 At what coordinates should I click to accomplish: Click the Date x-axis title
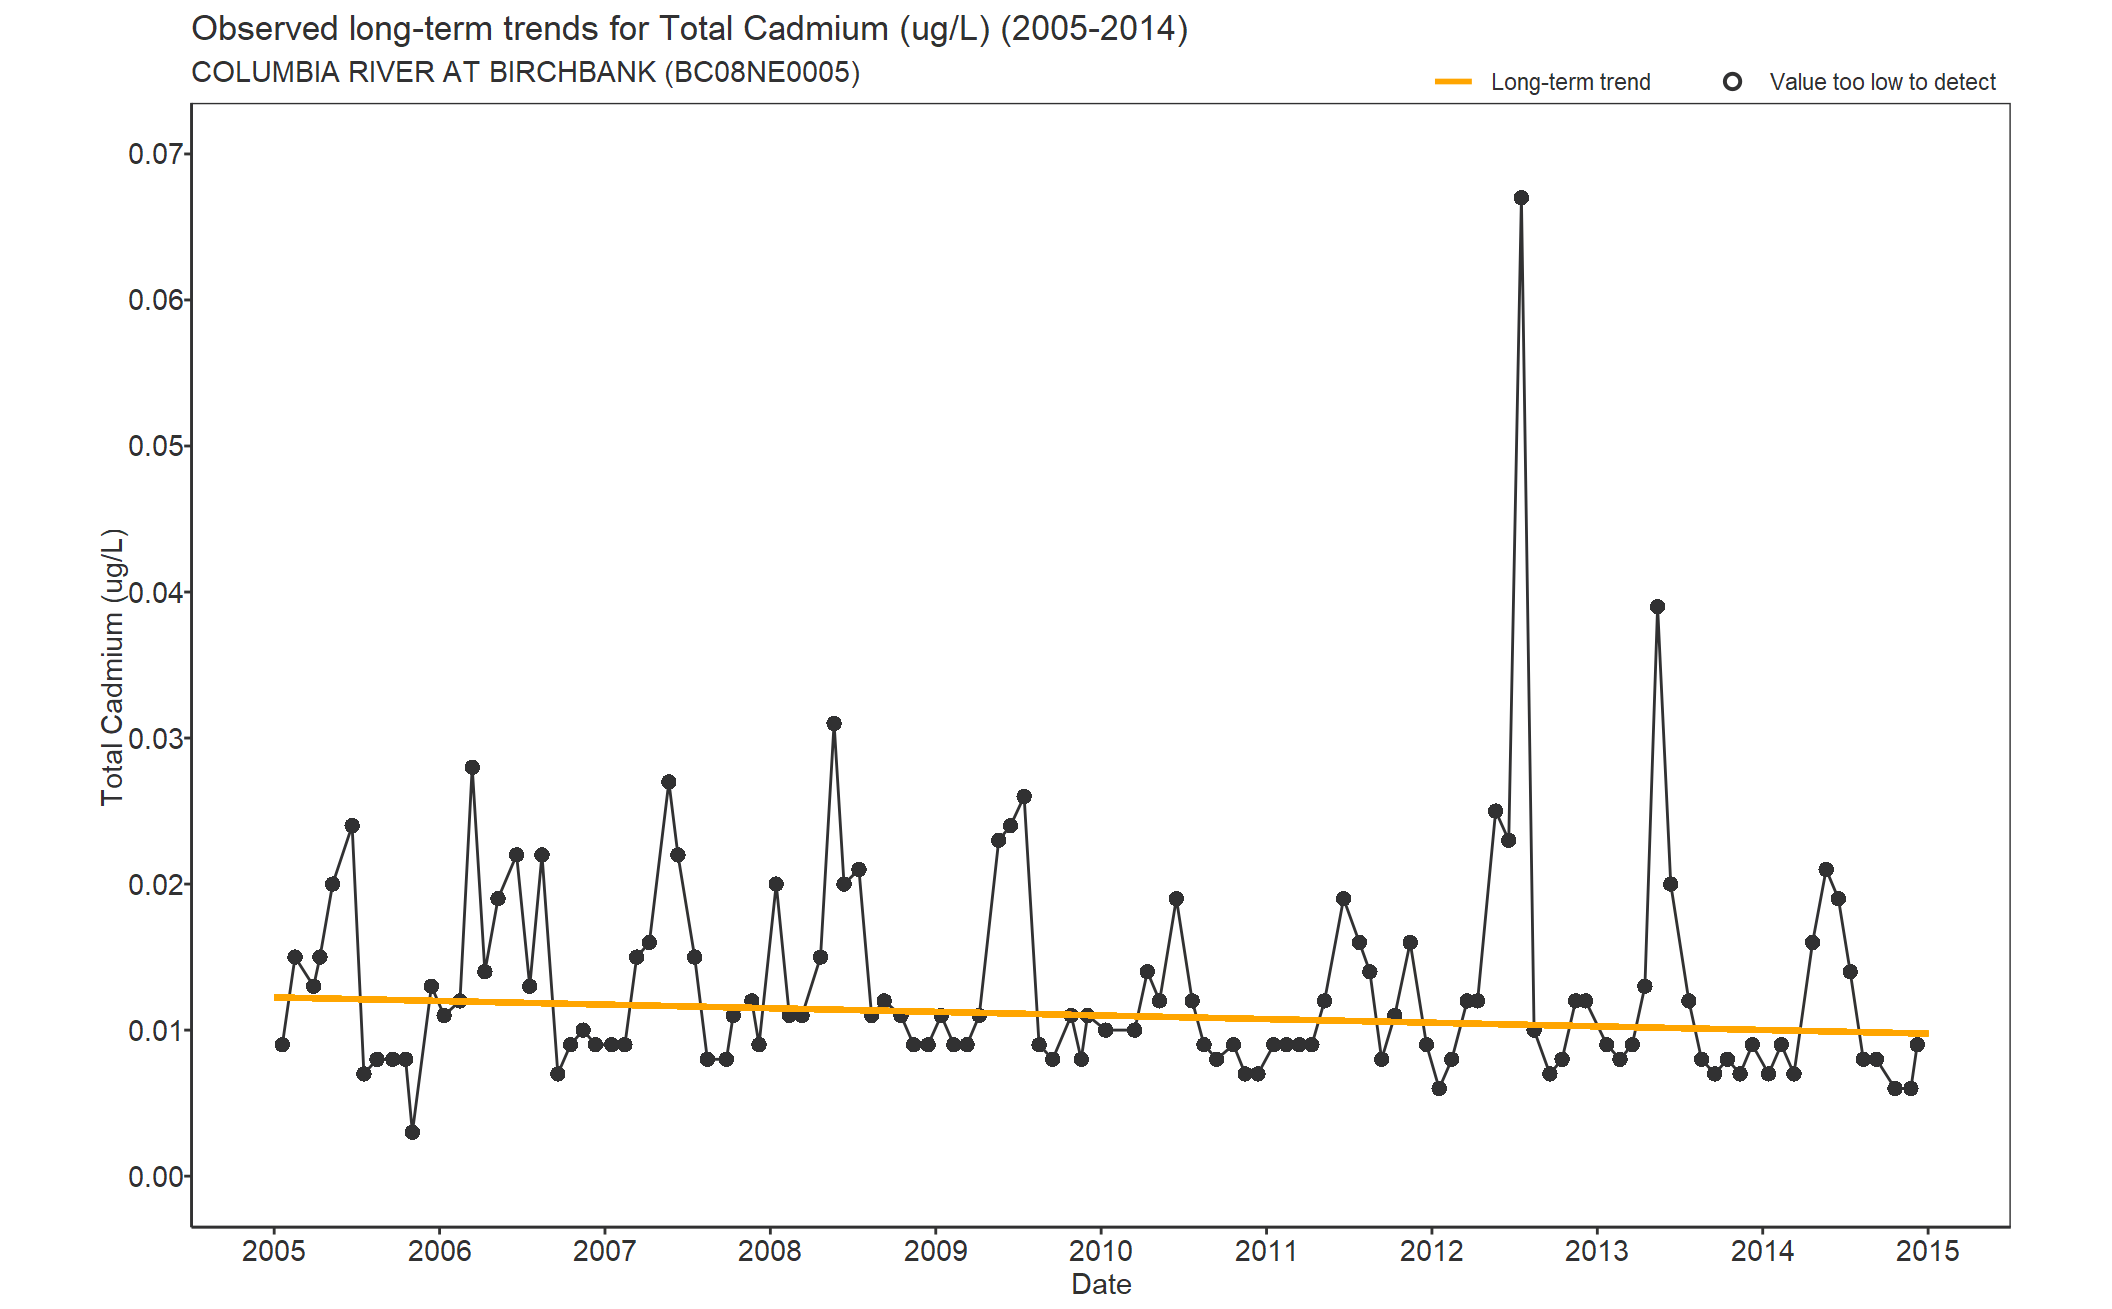point(1101,1285)
